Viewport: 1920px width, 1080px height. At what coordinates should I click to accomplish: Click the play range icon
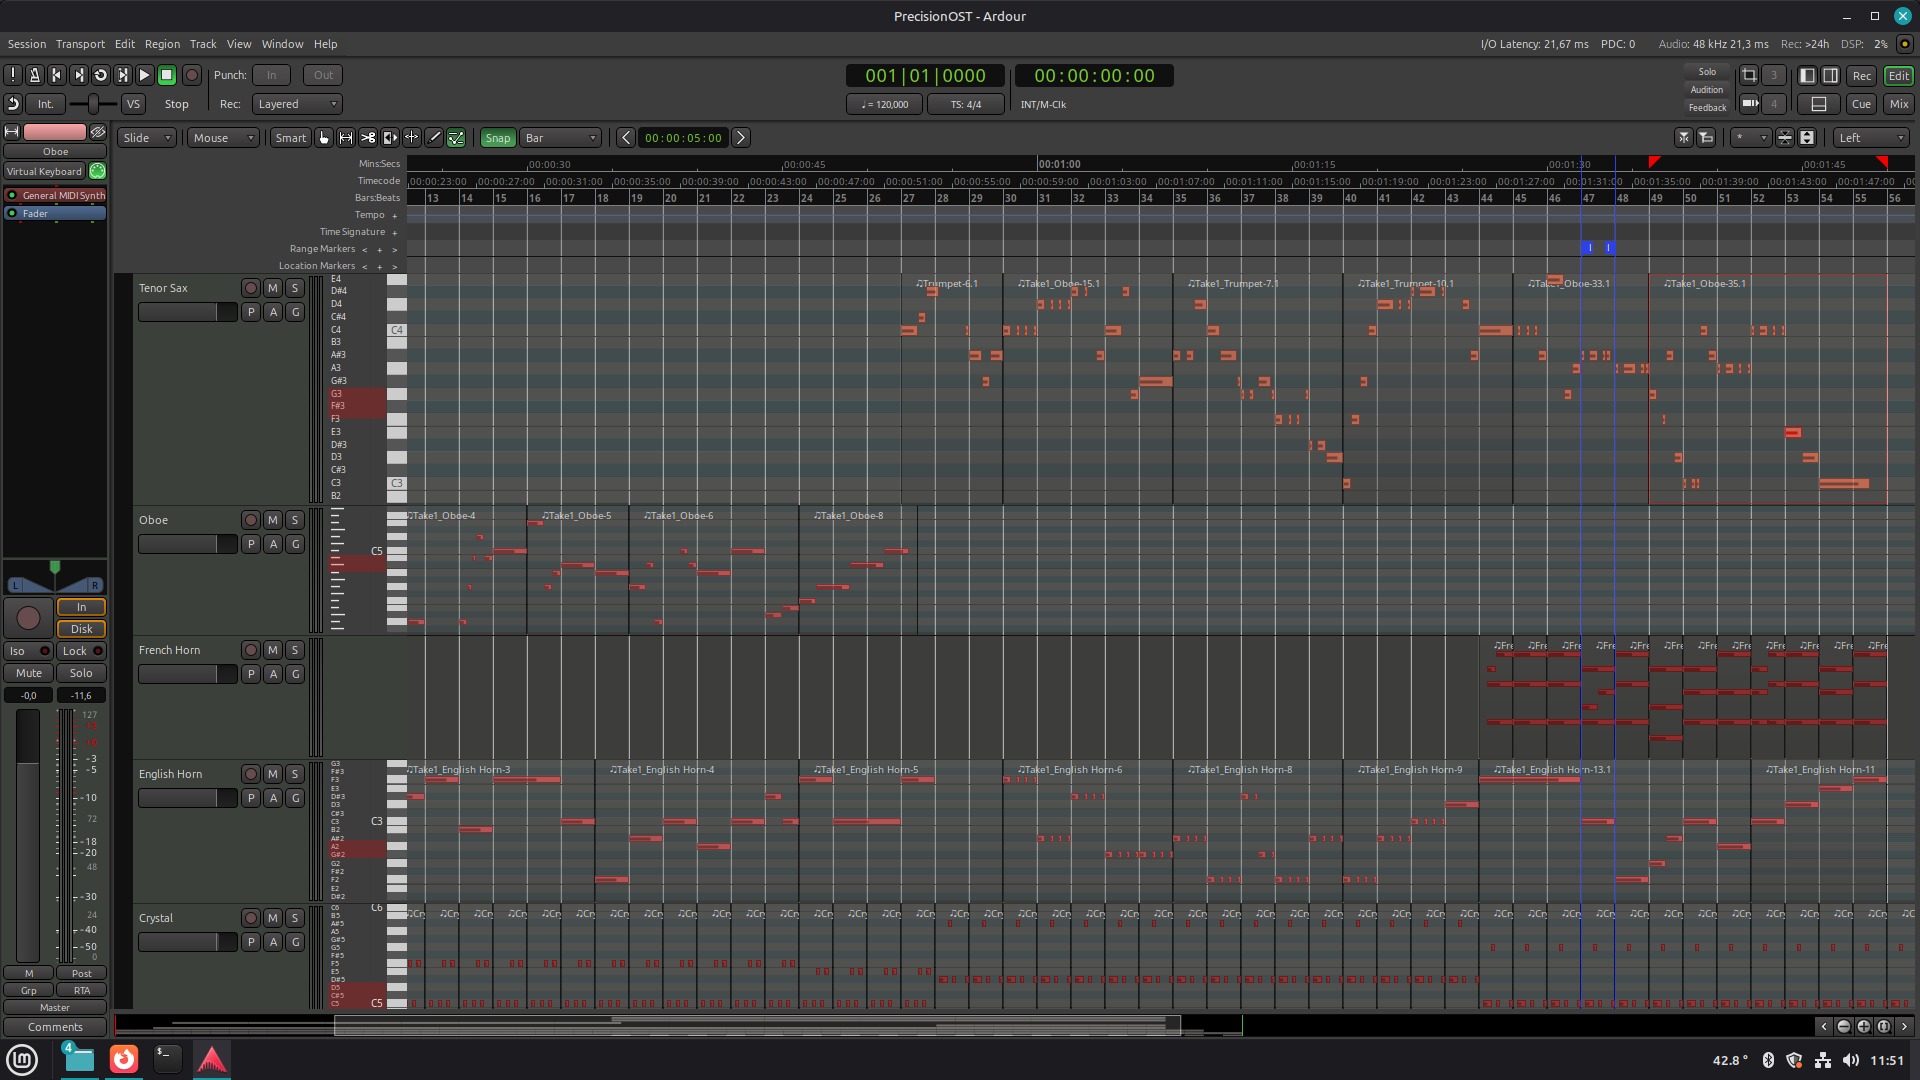pos(123,75)
